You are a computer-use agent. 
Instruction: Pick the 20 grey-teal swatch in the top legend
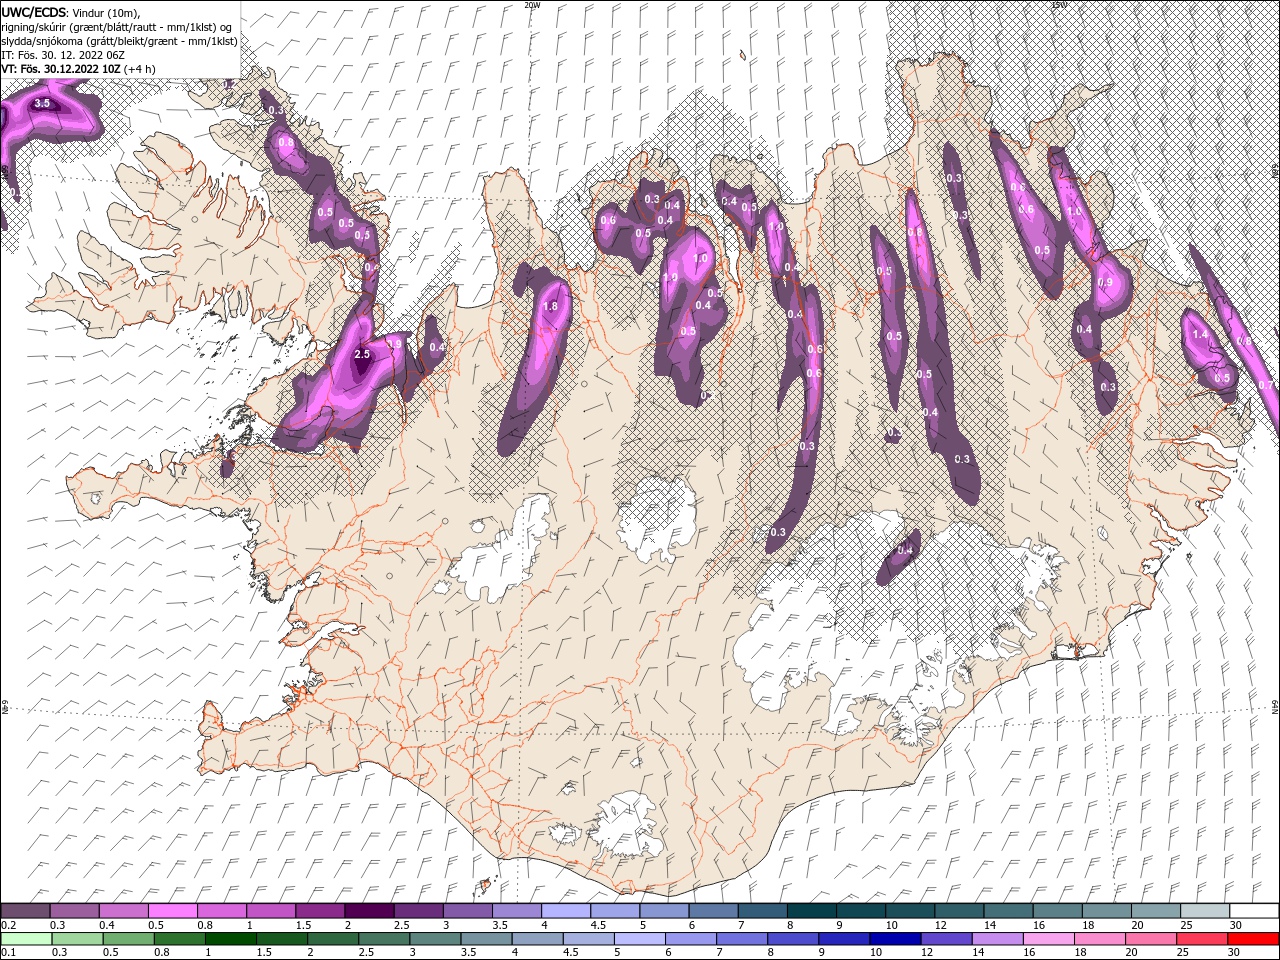(1155, 911)
